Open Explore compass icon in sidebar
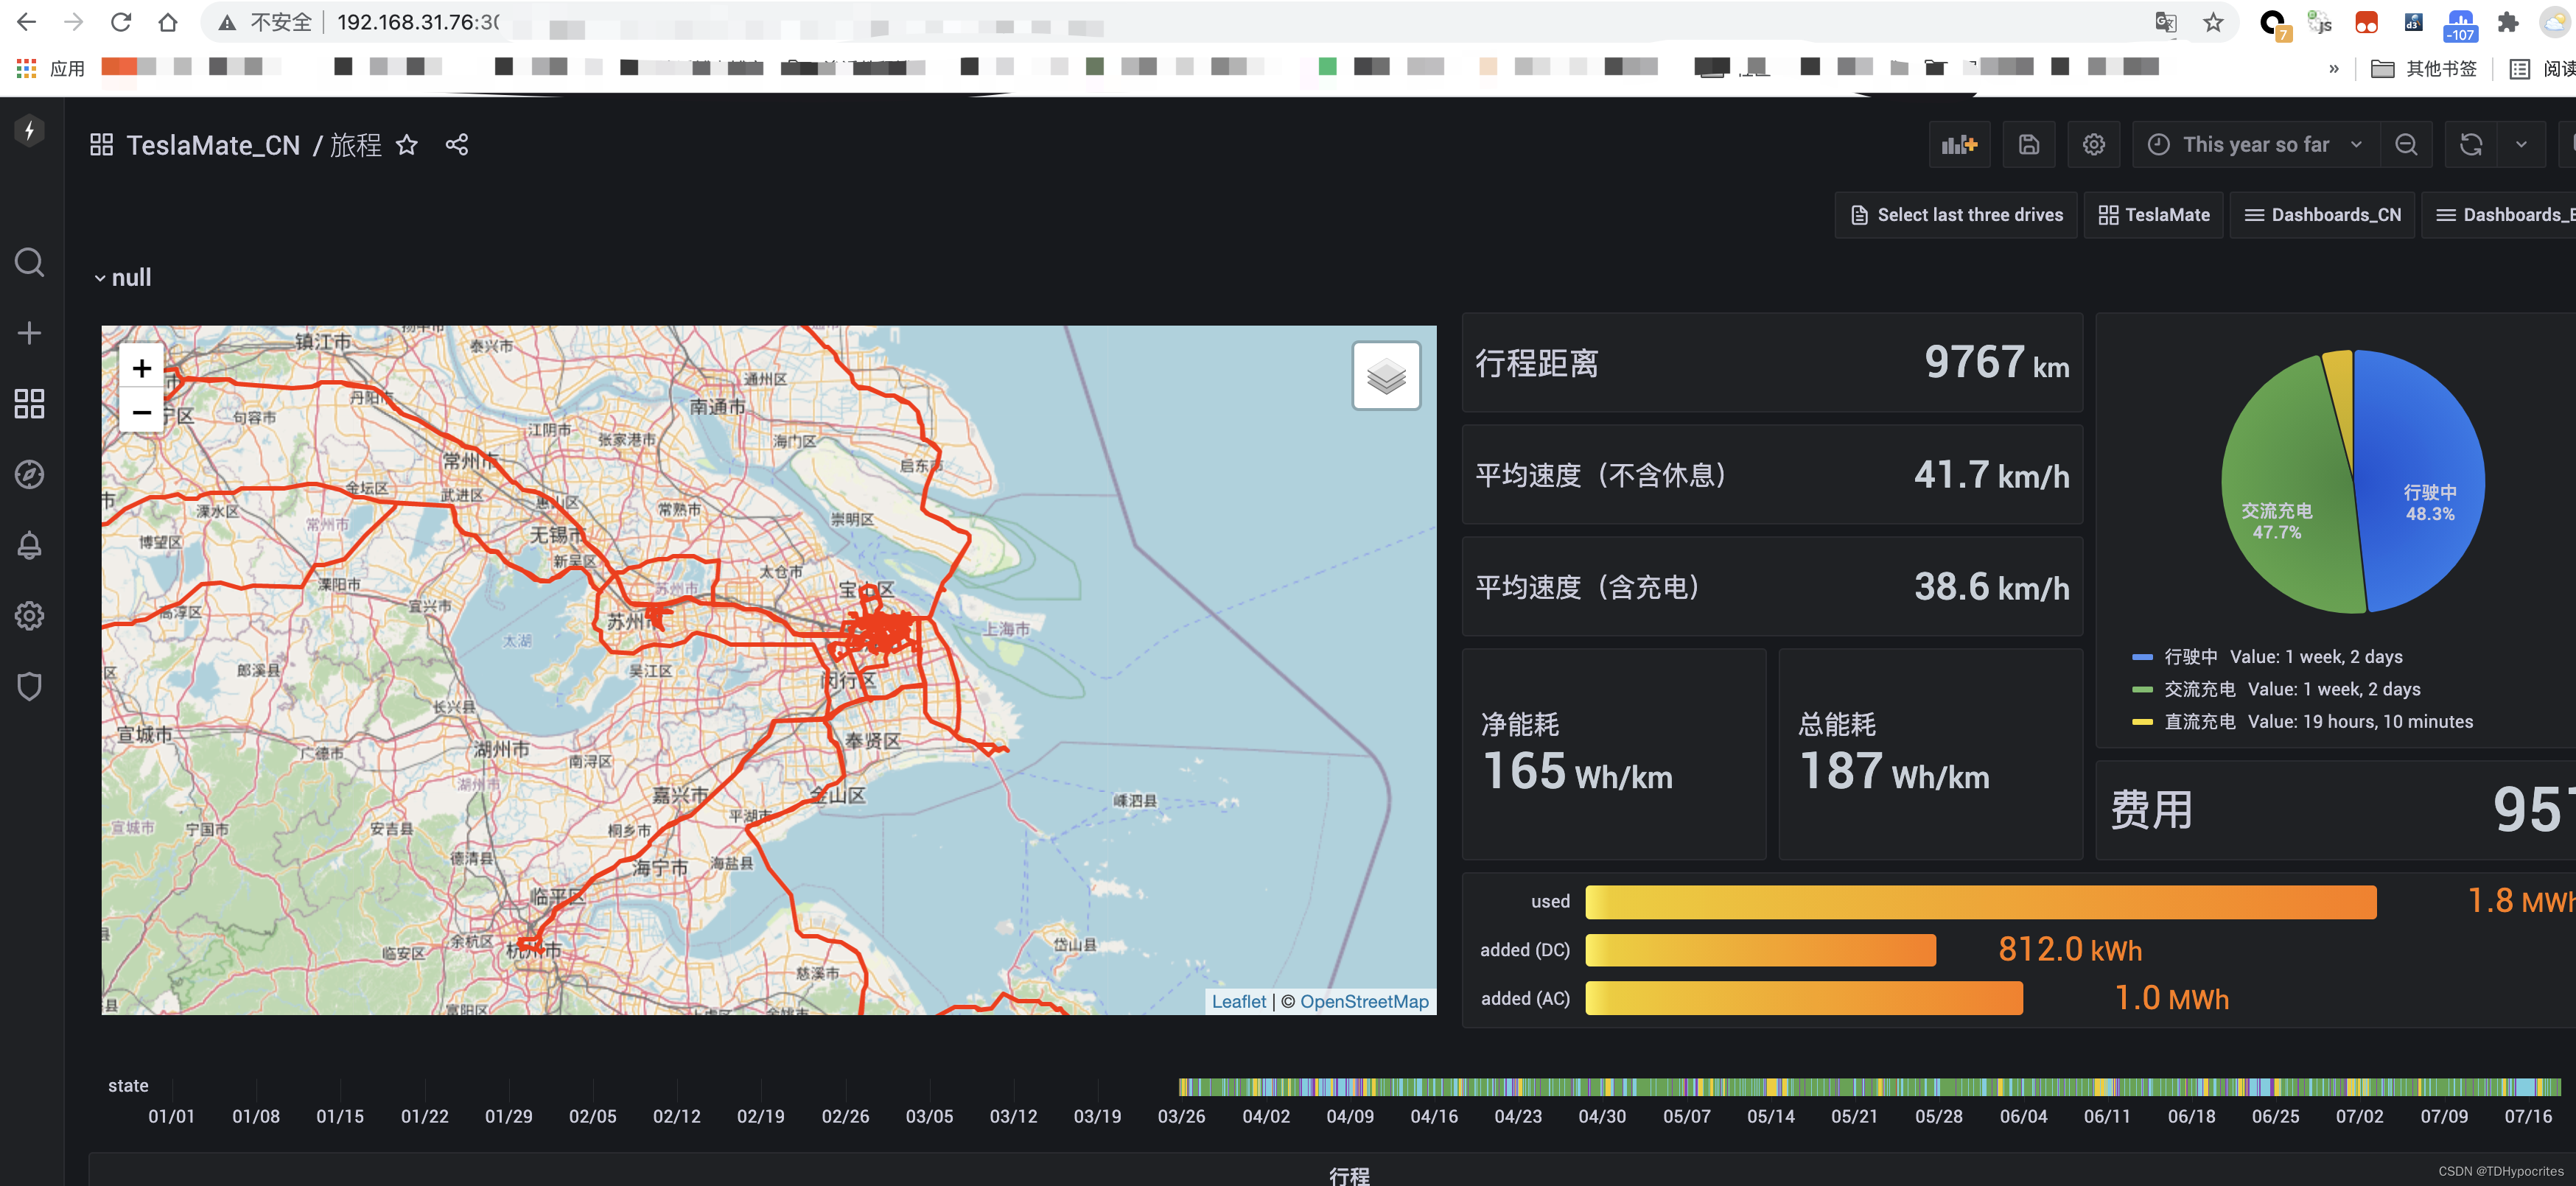Viewport: 2576px width, 1186px height. [x=29, y=474]
